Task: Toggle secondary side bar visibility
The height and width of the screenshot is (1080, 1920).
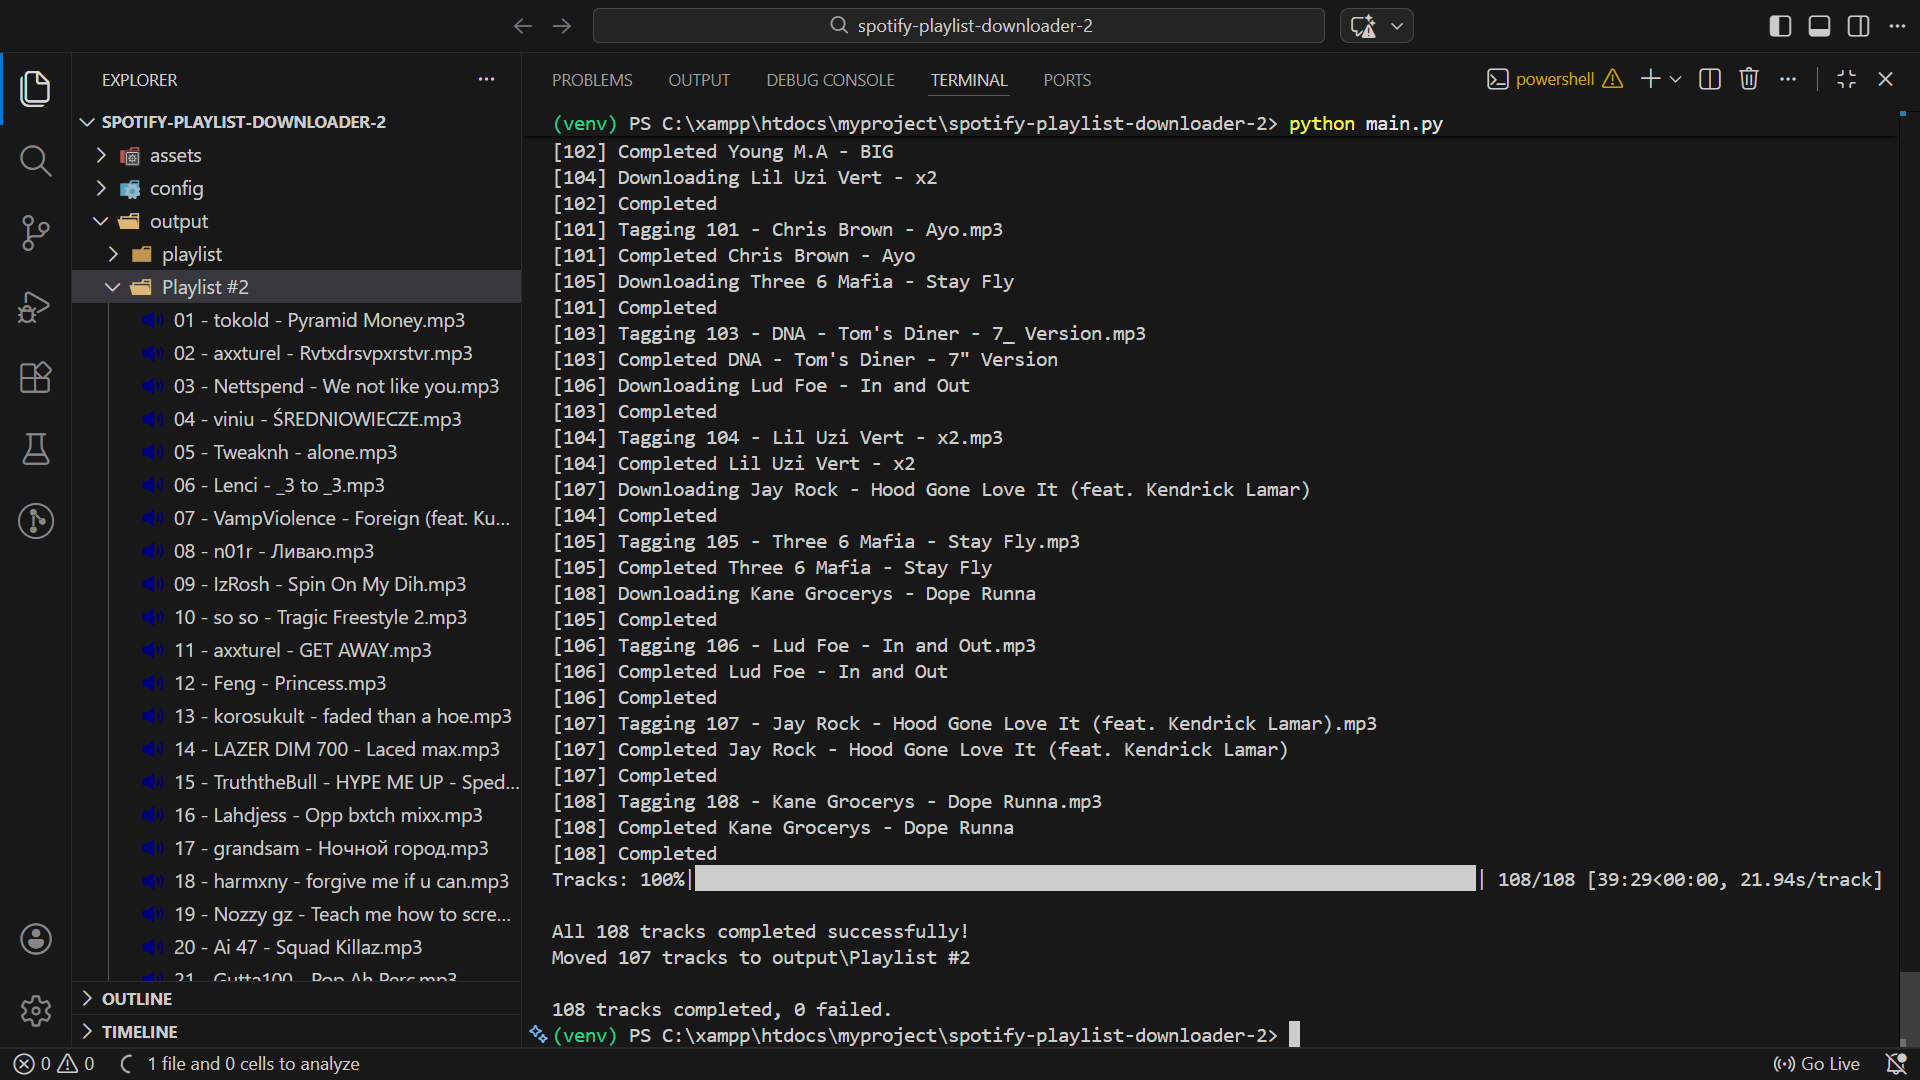Action: click(x=1858, y=26)
